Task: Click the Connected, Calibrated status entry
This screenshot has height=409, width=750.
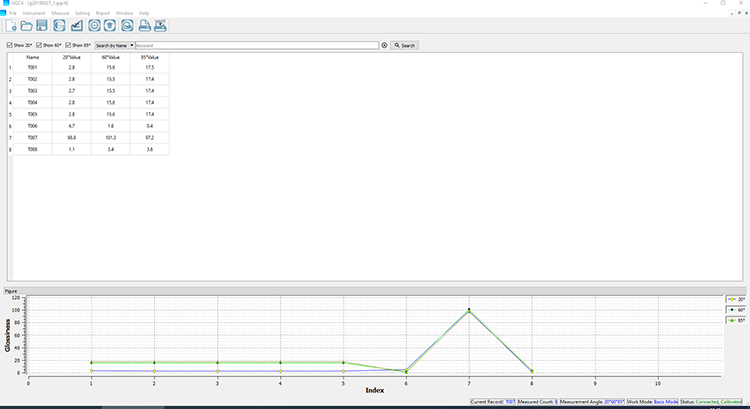Action: click(711, 402)
